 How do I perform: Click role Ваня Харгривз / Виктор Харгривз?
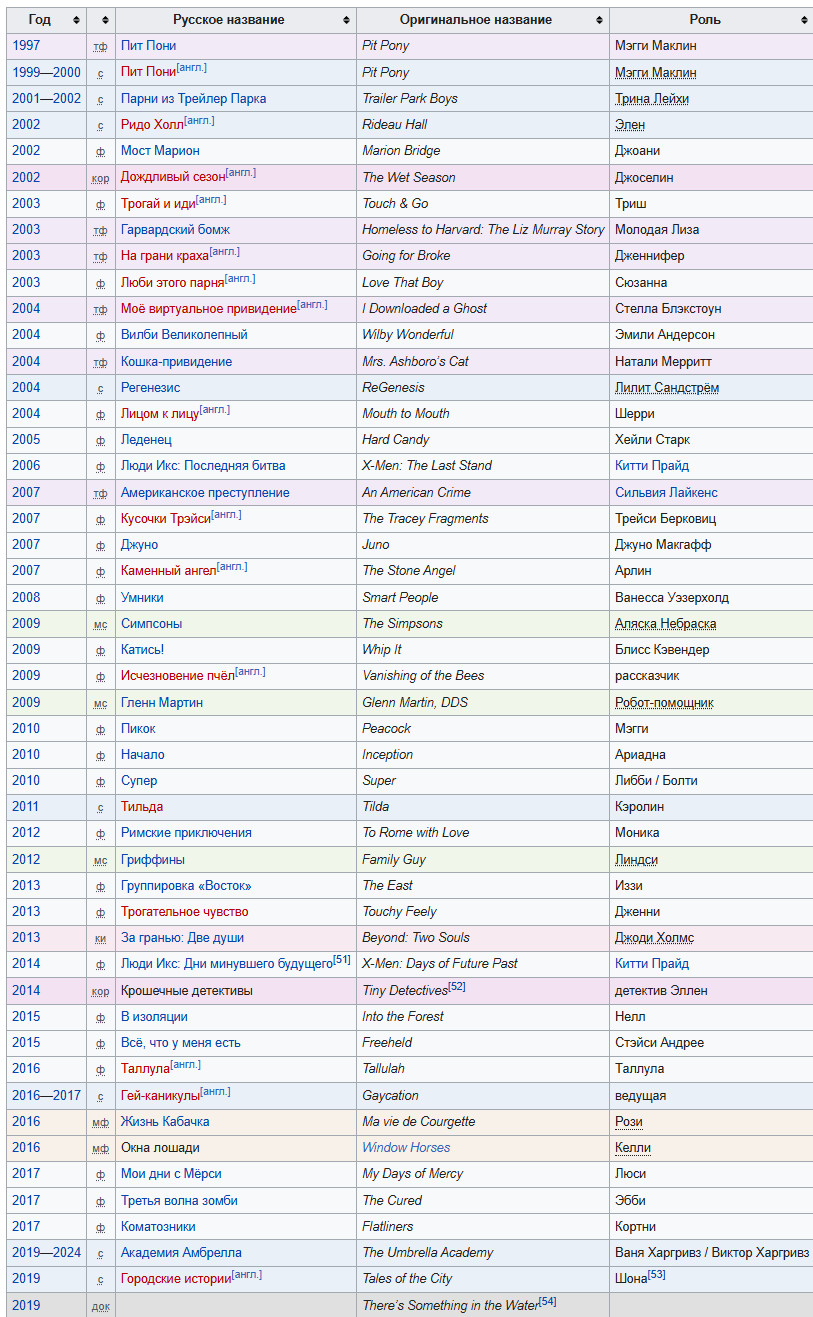tap(712, 1253)
